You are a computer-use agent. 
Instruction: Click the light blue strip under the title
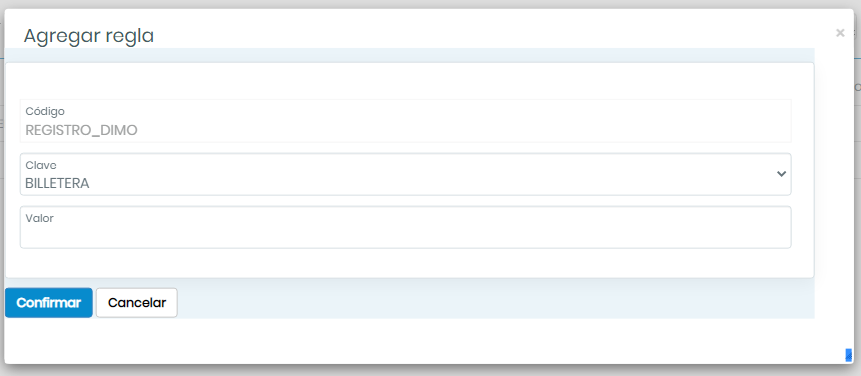pos(409,55)
